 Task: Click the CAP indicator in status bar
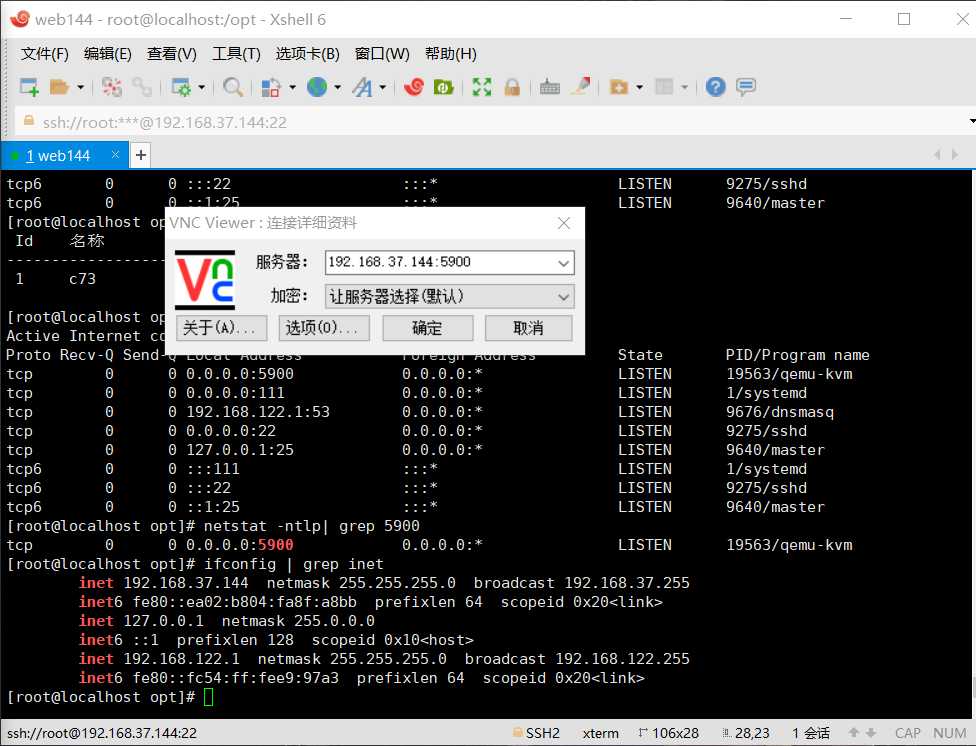coord(908,733)
